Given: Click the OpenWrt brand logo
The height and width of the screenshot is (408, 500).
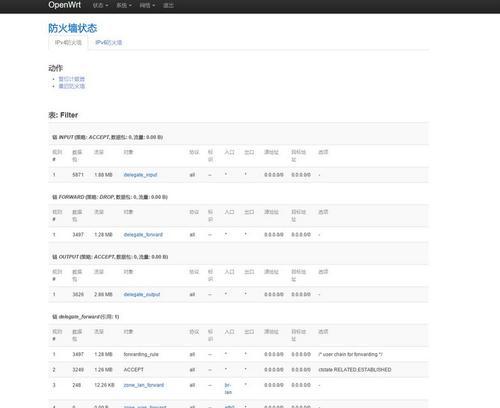Looking at the screenshot, I should [64, 5].
